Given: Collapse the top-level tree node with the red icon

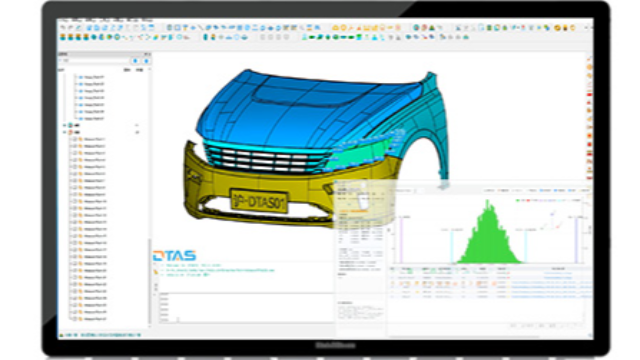Looking at the screenshot, I should (64, 132).
